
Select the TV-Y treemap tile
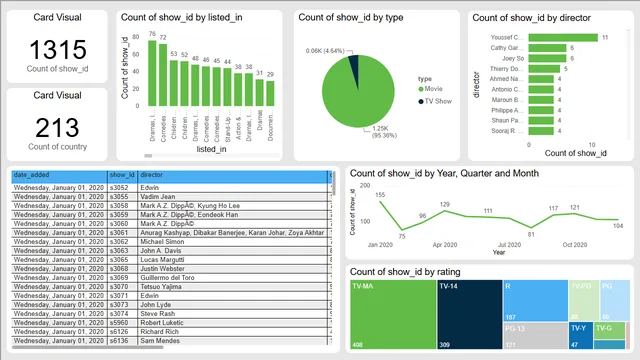[581, 336]
